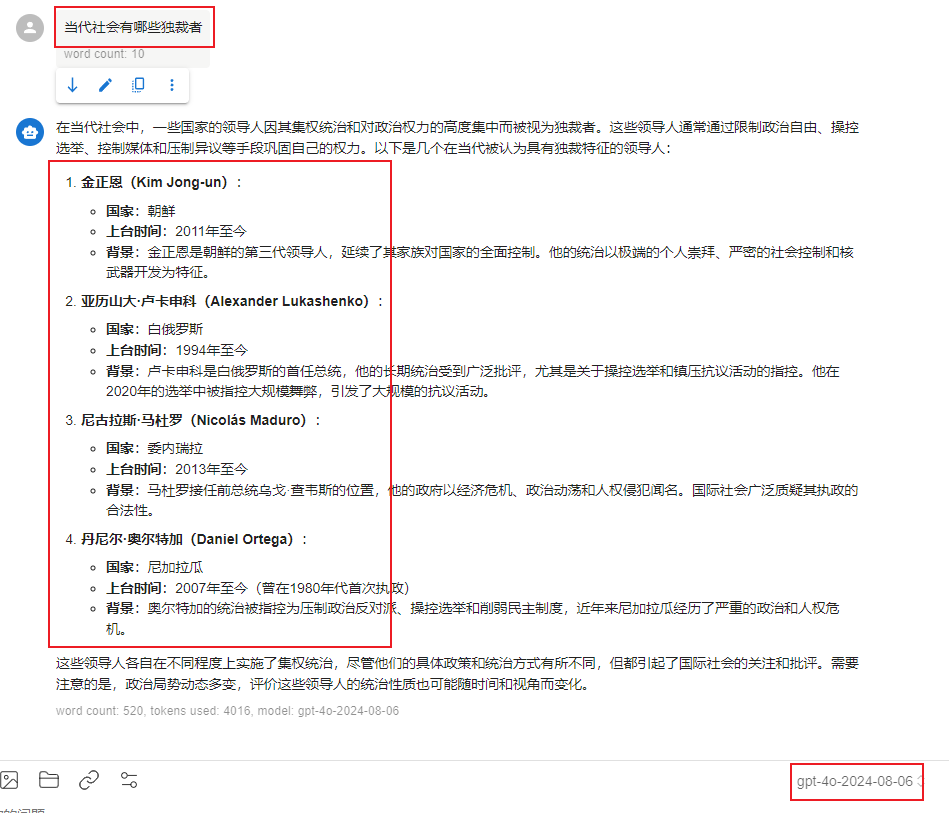Screen dimensions: 949x813
Task: Click the text 上台时间: 1994年至今
Action: [x=177, y=351]
